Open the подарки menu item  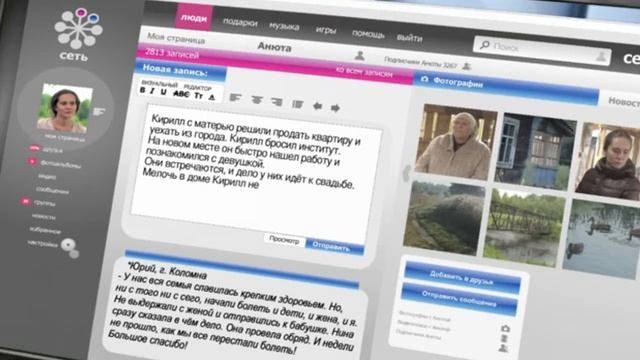240,22
